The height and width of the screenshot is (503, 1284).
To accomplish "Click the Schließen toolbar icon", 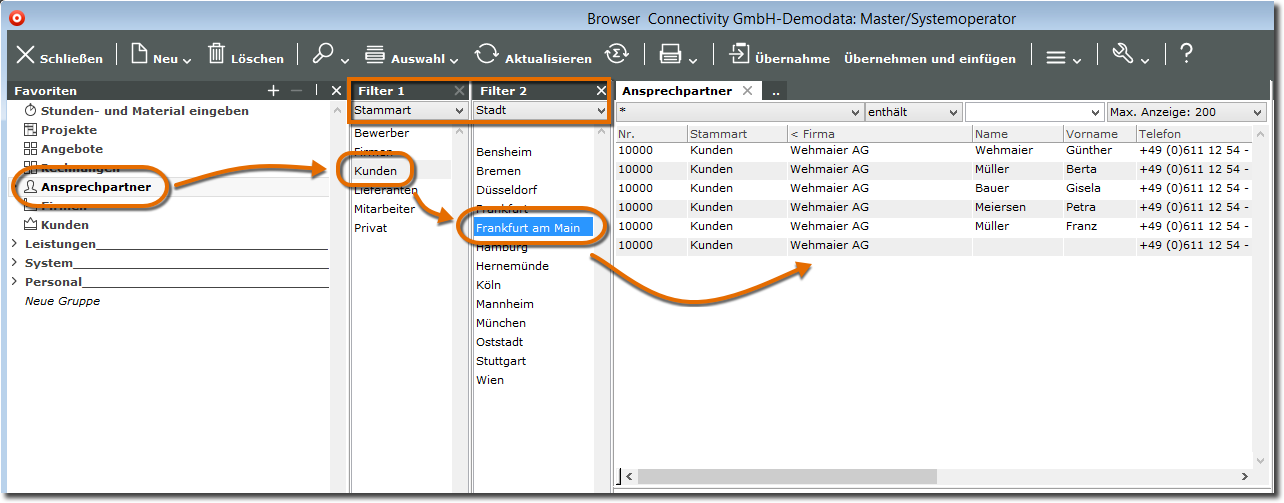I will point(26,56).
